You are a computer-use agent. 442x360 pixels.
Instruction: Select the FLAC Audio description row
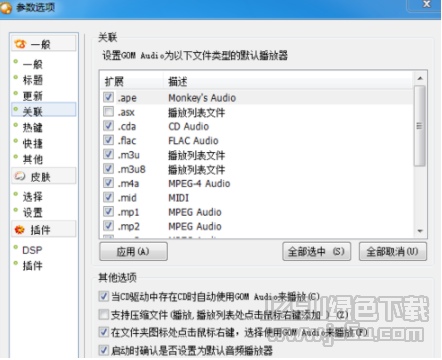point(193,141)
